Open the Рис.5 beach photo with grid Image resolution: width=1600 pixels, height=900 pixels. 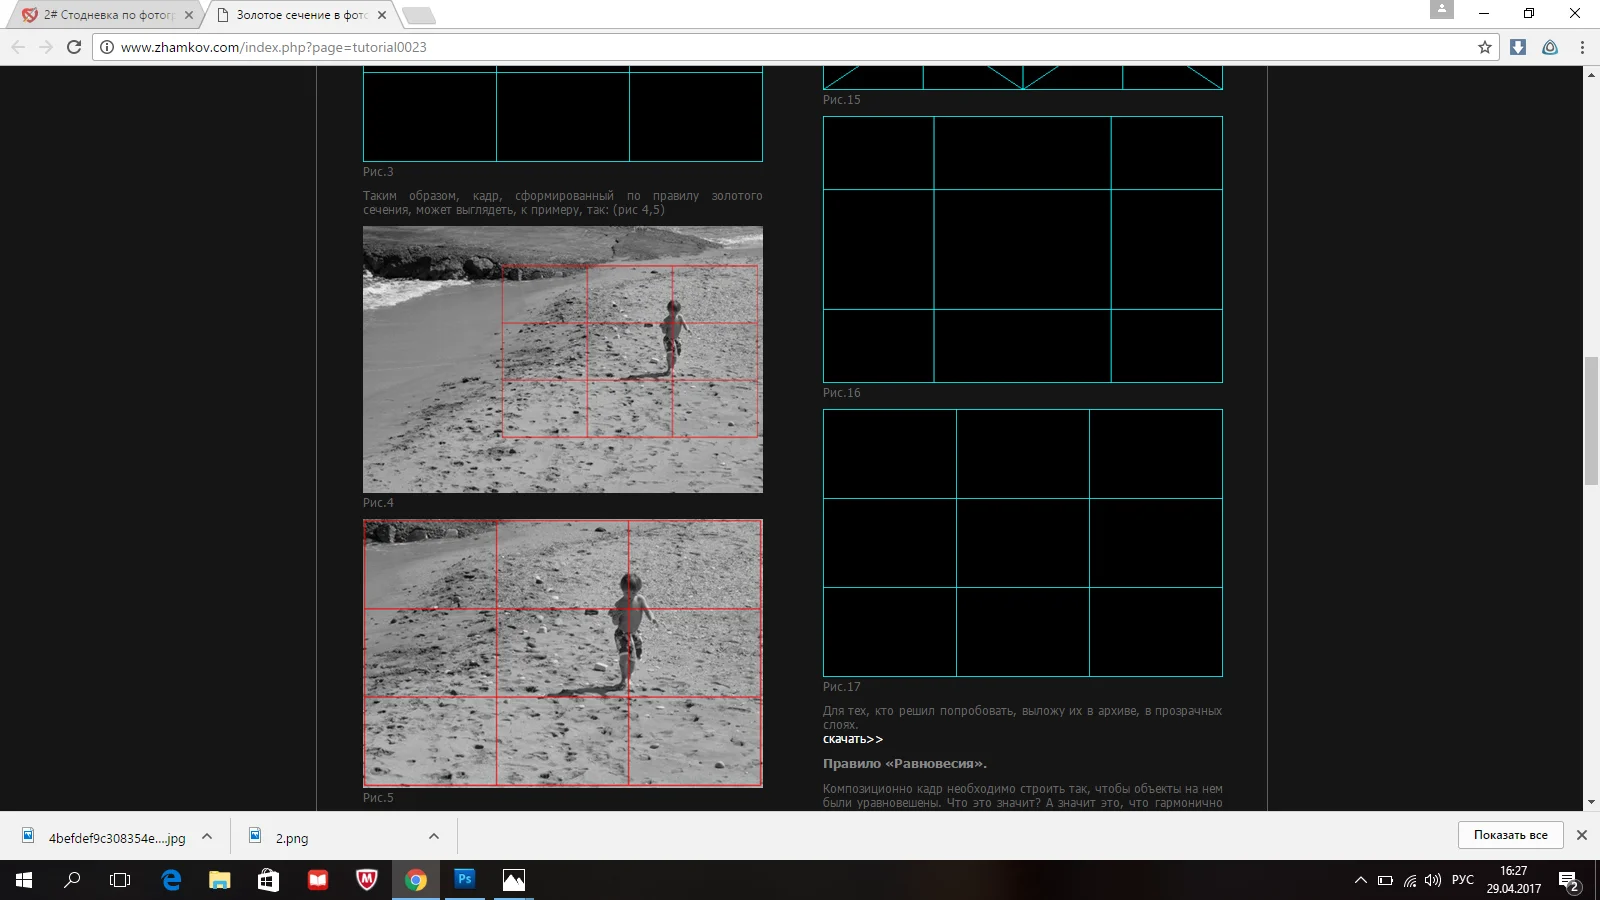[562, 653]
